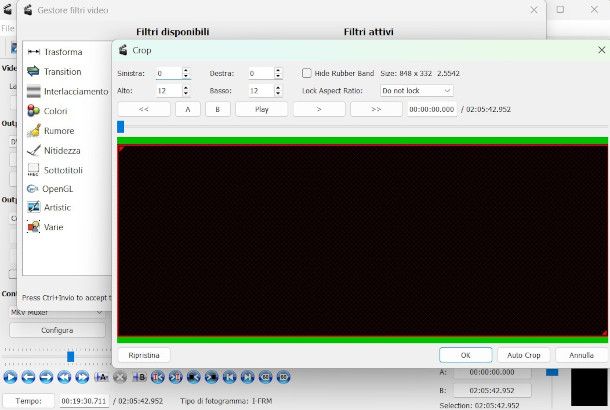Viewport: 610px width, 410px height.
Task: Increase the Alto crop value
Action: coord(186,88)
